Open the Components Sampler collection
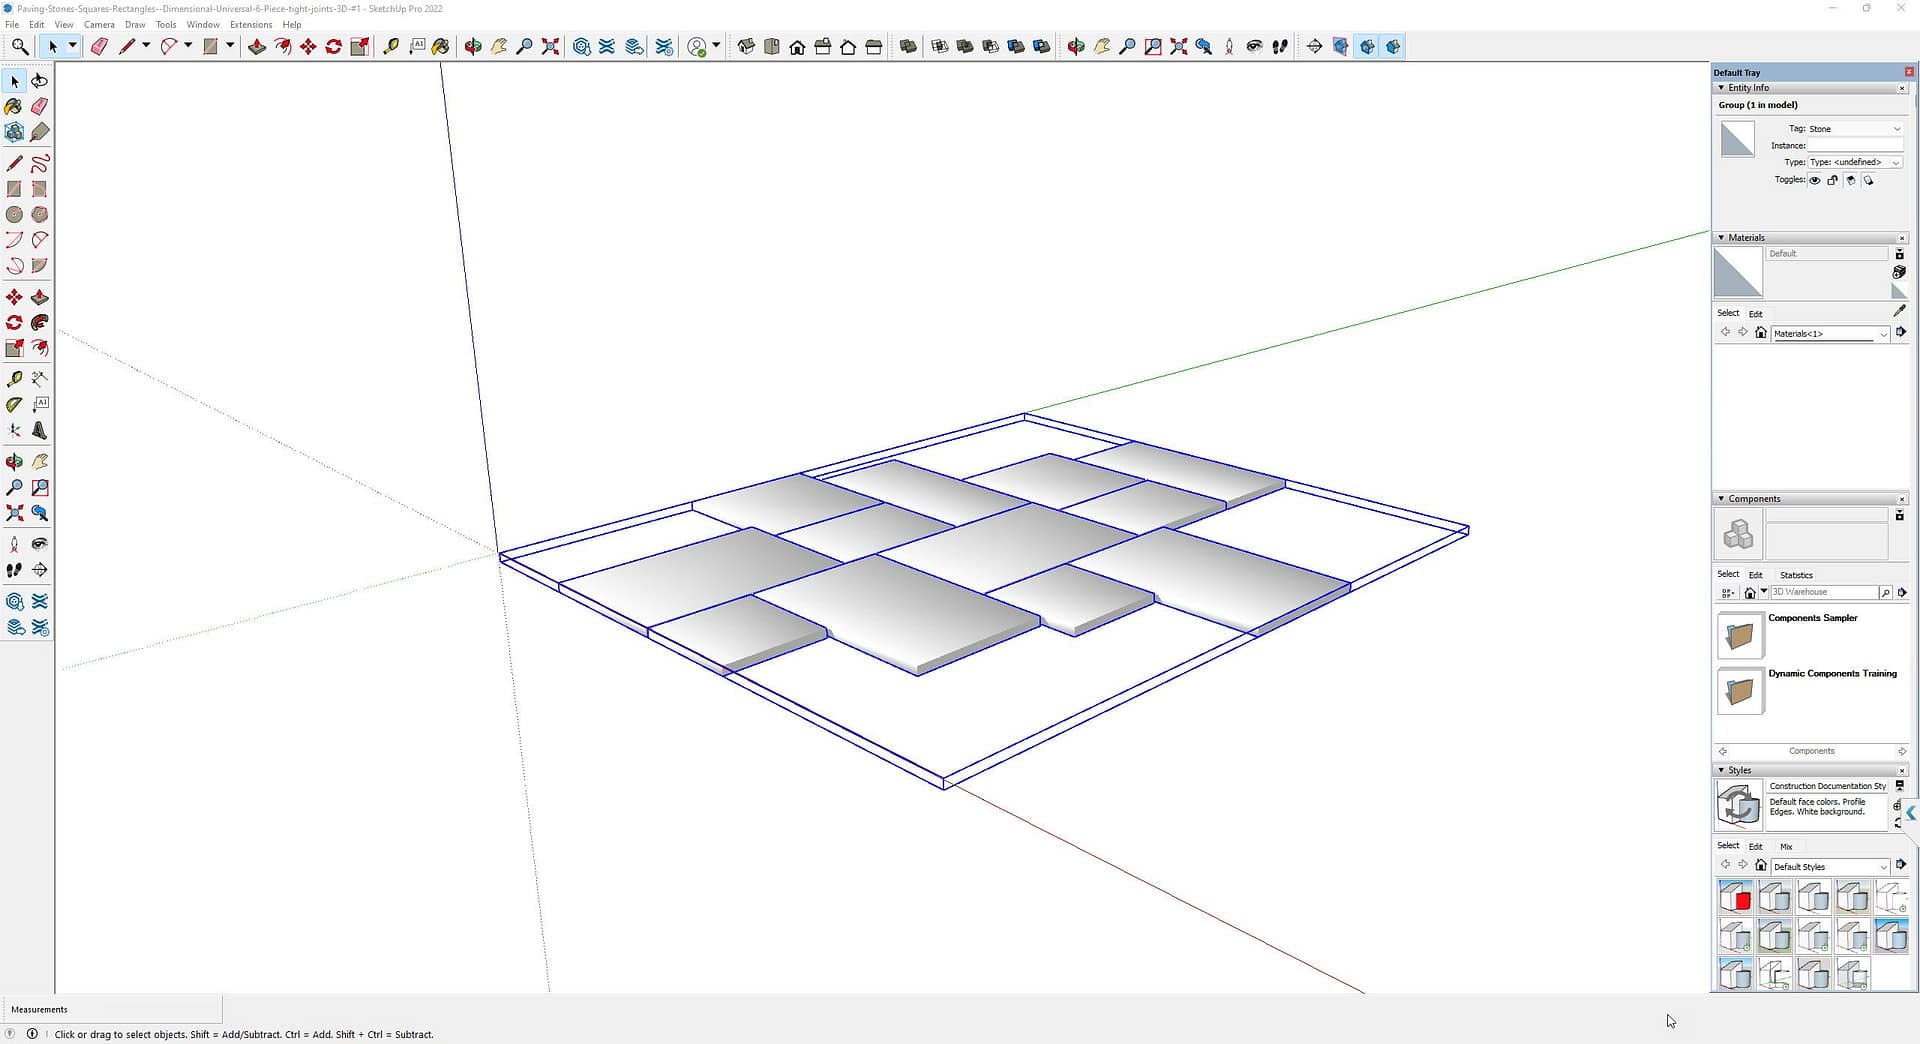Viewport: 1920px width, 1044px height. click(1740, 636)
